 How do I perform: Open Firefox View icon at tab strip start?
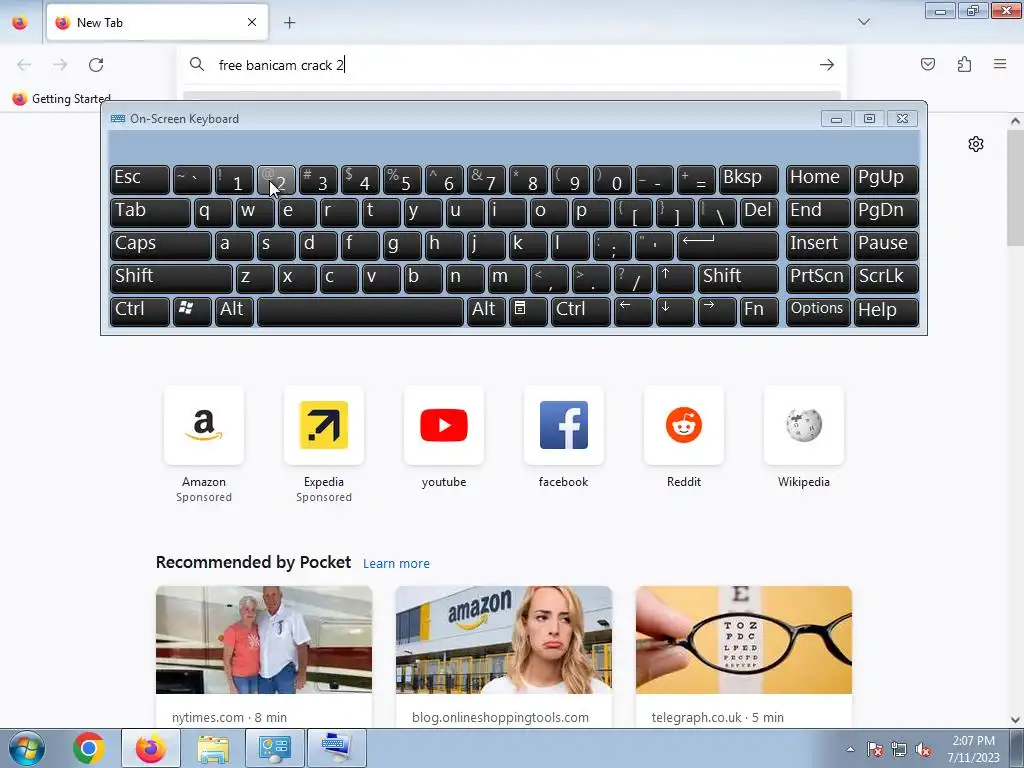[x=20, y=23]
